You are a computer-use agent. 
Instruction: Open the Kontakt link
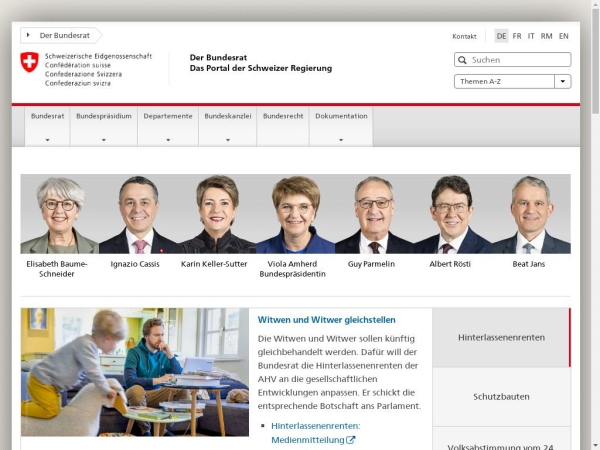pyautogui.click(x=464, y=36)
